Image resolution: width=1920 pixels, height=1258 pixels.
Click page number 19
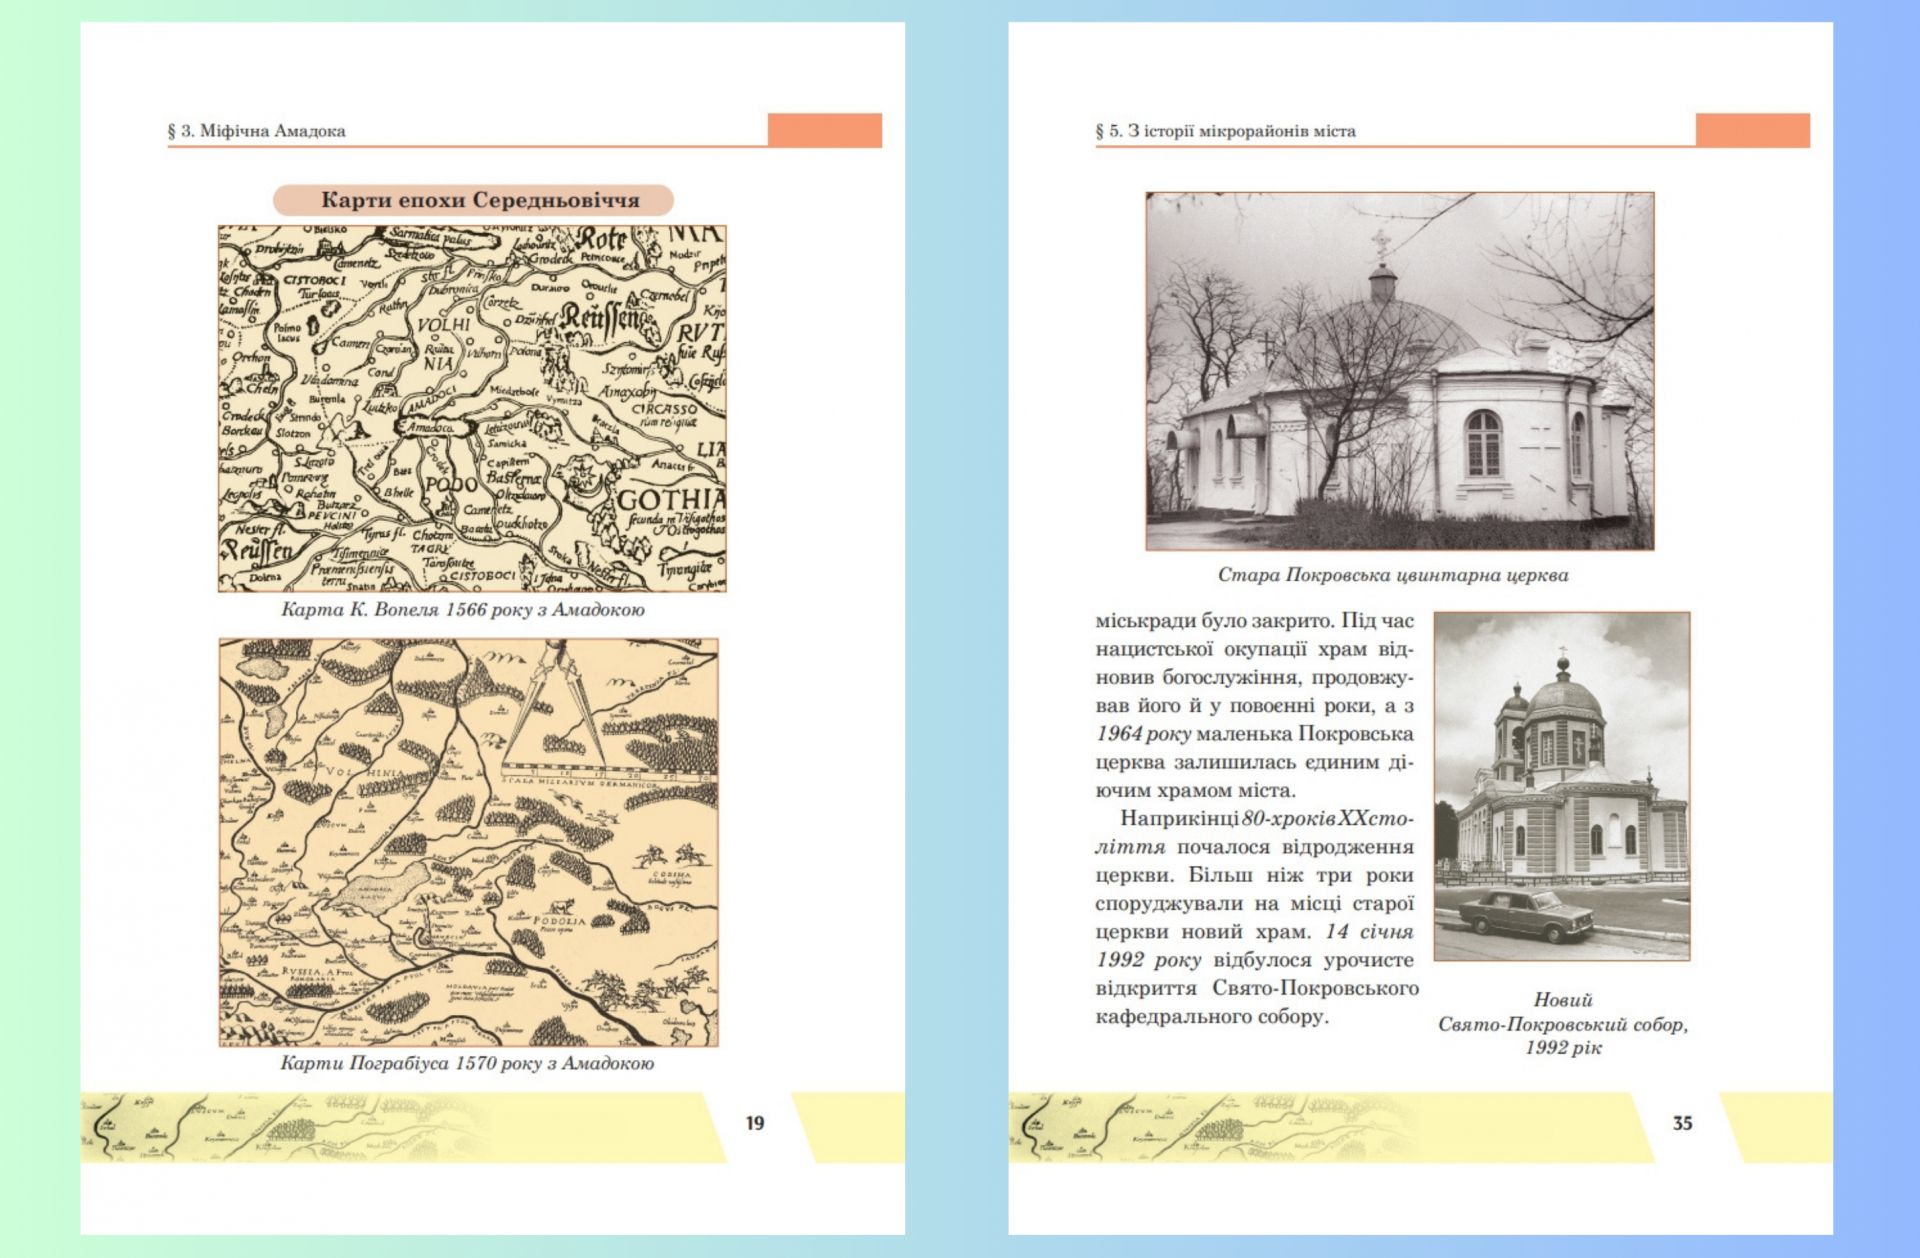755,1123
